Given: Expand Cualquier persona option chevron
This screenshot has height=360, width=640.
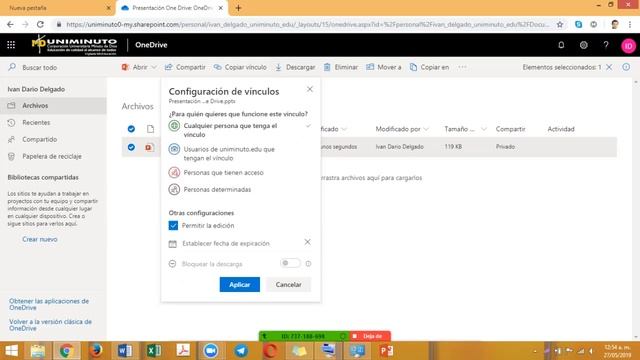Looking at the screenshot, I should pyautogui.click(x=308, y=126).
